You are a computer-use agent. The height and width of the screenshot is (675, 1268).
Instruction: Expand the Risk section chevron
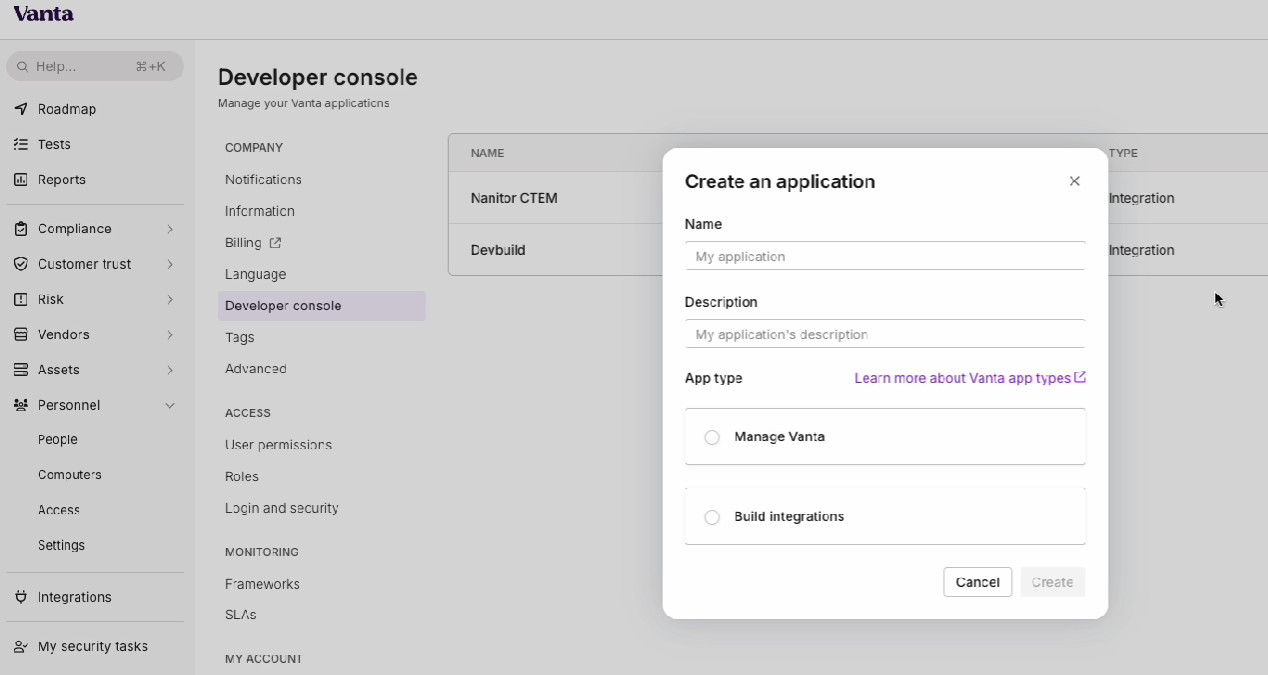[170, 300]
